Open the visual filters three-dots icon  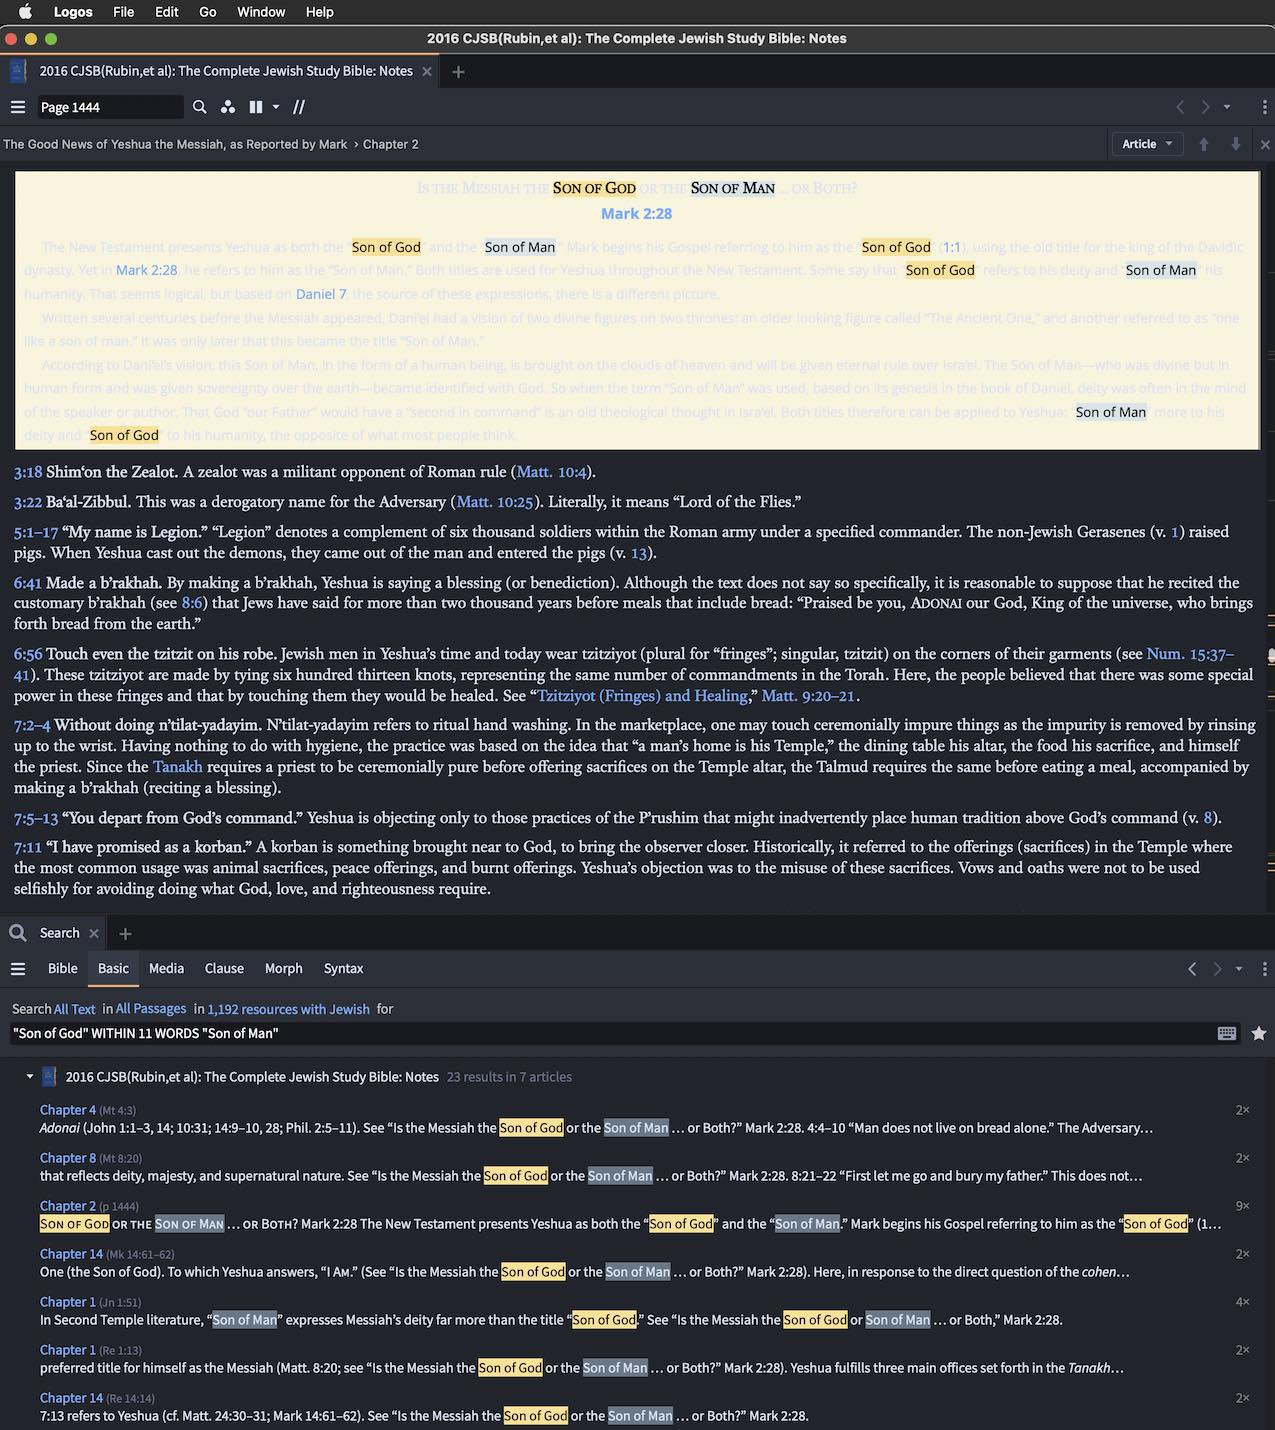click(x=228, y=107)
